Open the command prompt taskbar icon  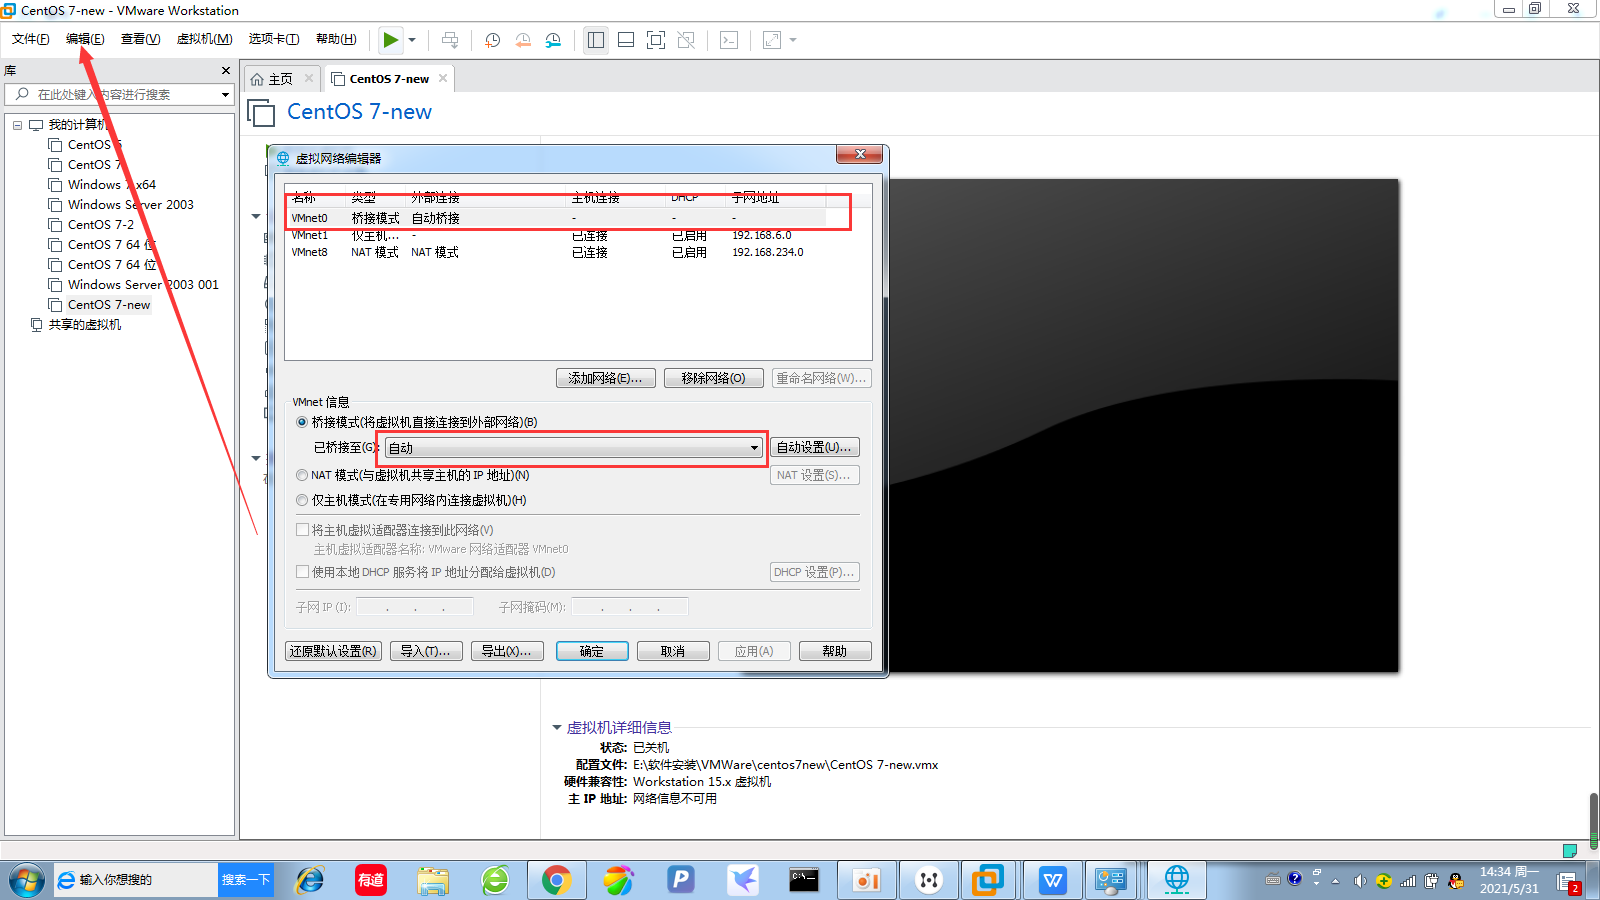pyautogui.click(x=805, y=880)
